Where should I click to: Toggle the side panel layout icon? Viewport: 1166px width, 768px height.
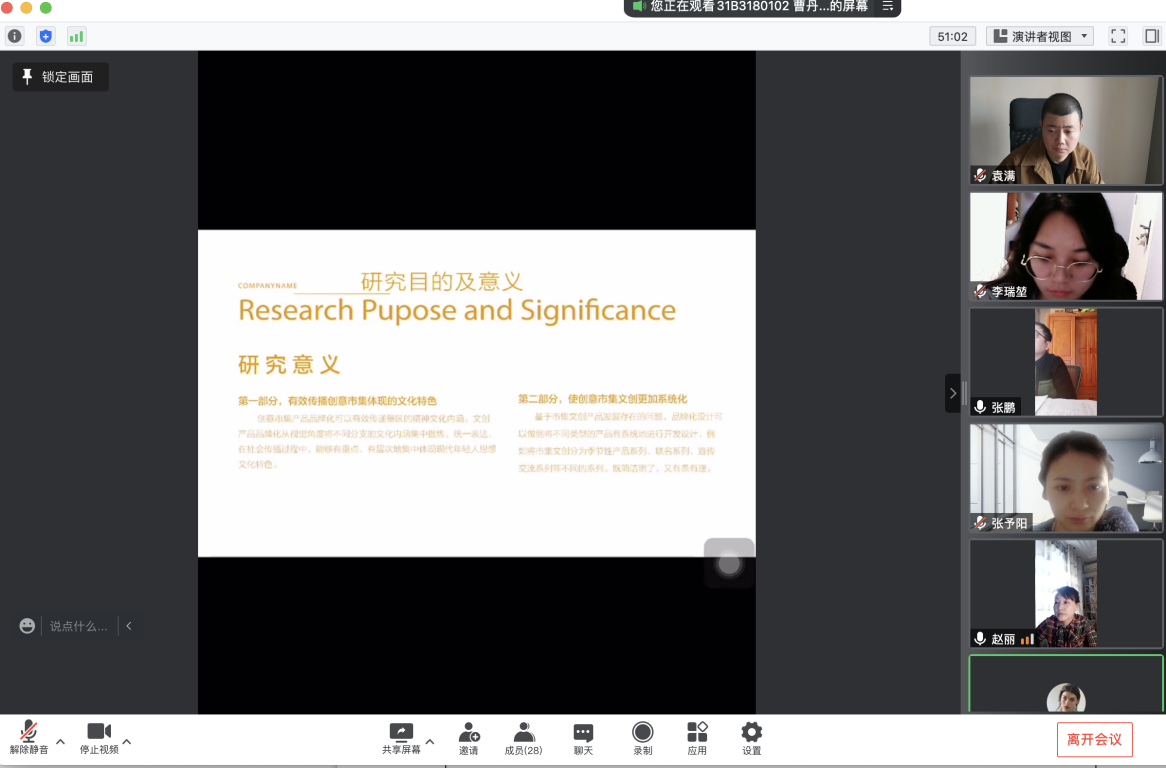click(1151, 36)
